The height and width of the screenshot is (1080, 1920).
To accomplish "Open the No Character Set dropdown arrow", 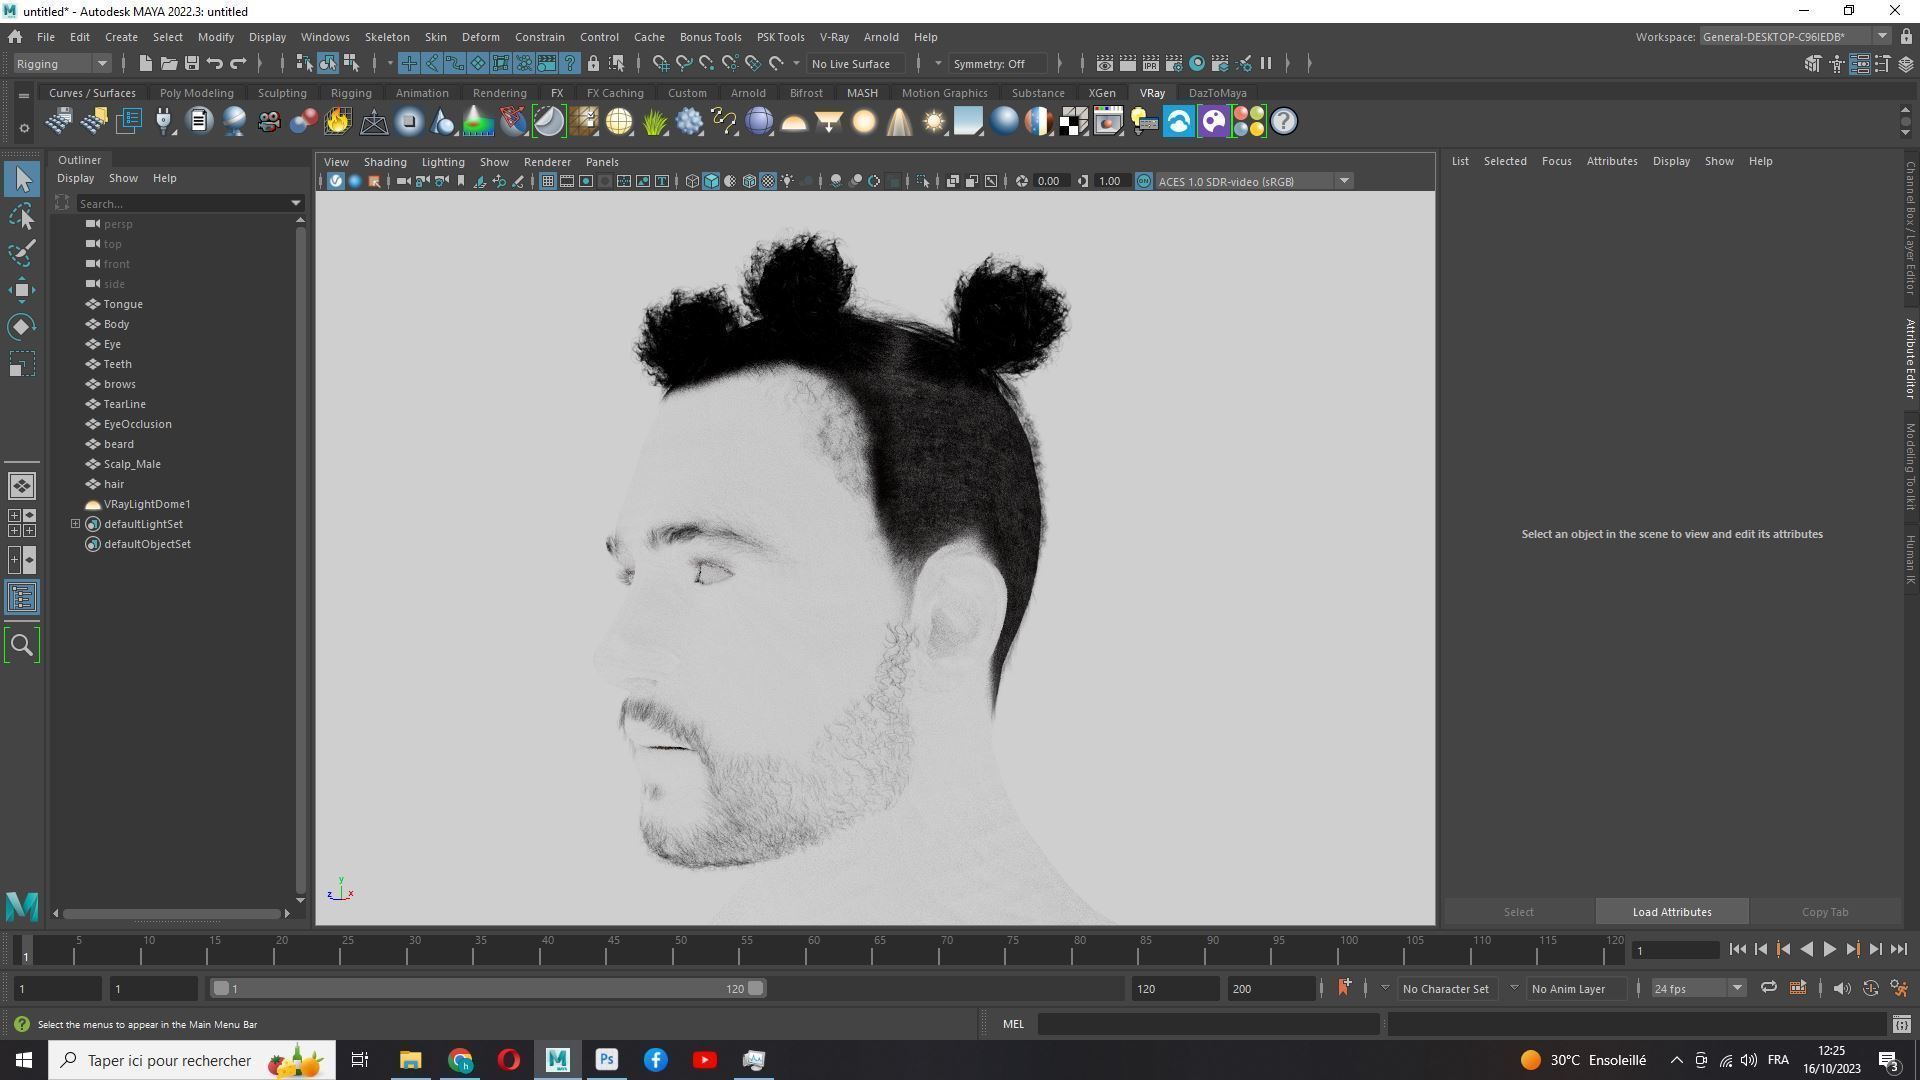I will (x=1386, y=988).
